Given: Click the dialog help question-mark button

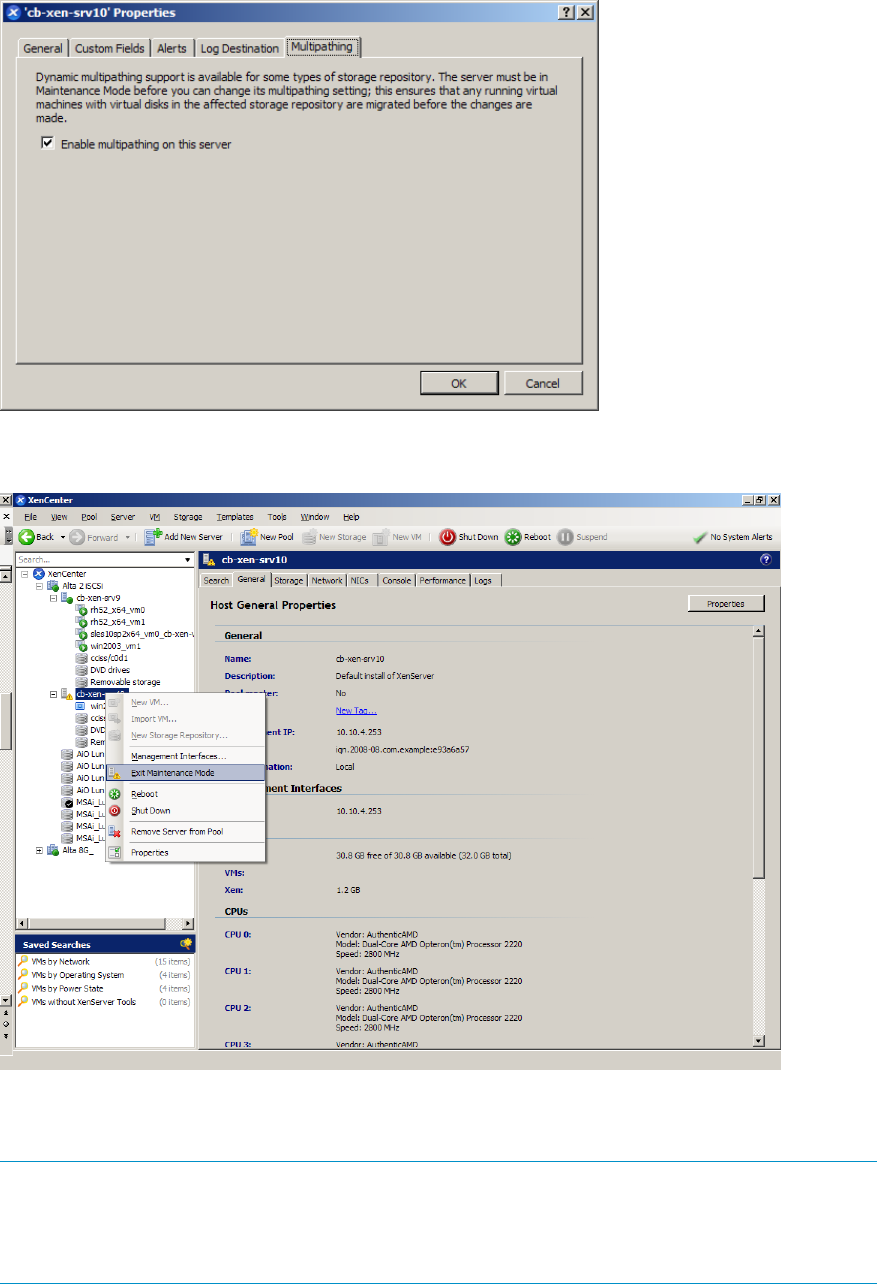Looking at the screenshot, I should coord(567,12).
